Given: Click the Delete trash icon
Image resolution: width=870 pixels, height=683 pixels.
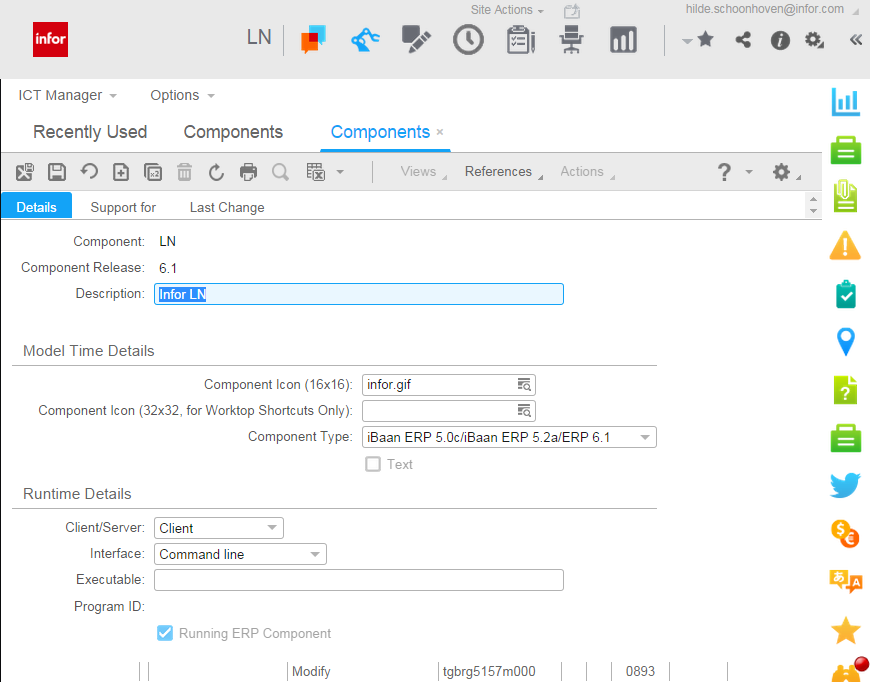Looking at the screenshot, I should (x=184, y=172).
